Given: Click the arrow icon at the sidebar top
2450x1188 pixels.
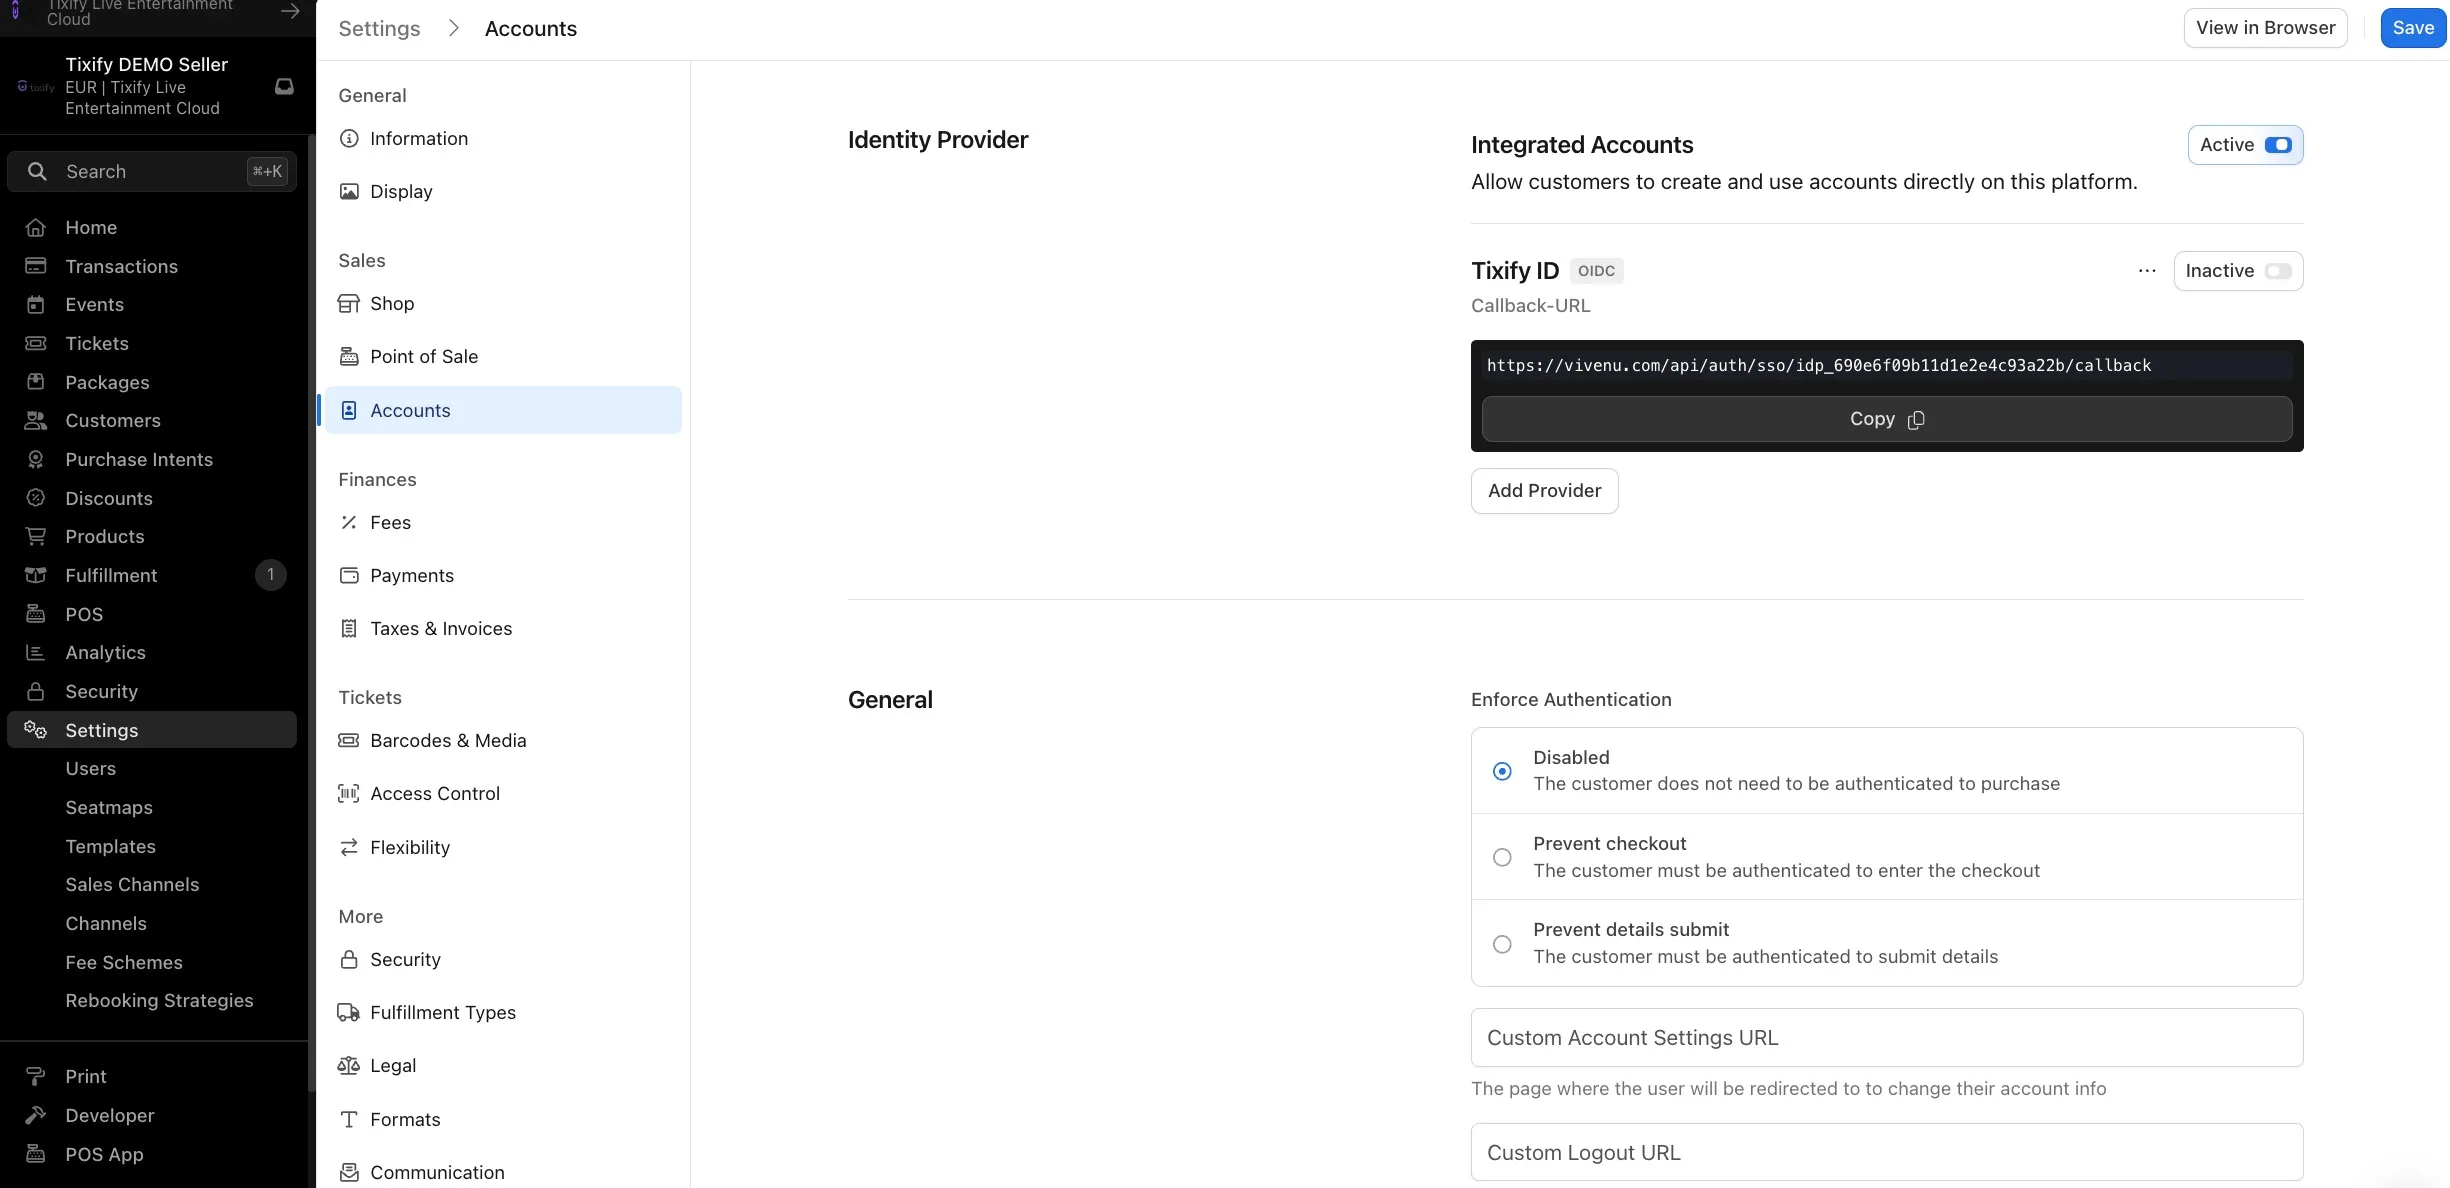Looking at the screenshot, I should click(x=290, y=12).
